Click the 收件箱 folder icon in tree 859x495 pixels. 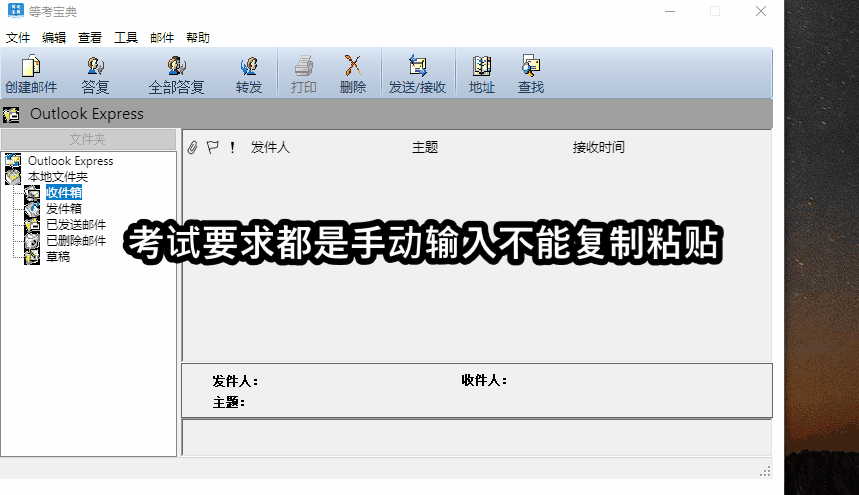[x=32, y=193]
